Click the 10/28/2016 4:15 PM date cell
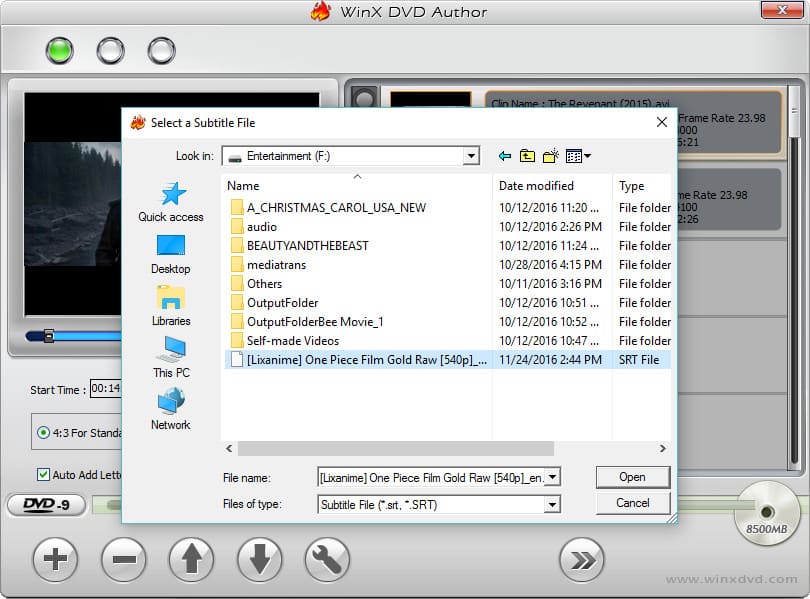This screenshot has height=599, width=810. (550, 265)
